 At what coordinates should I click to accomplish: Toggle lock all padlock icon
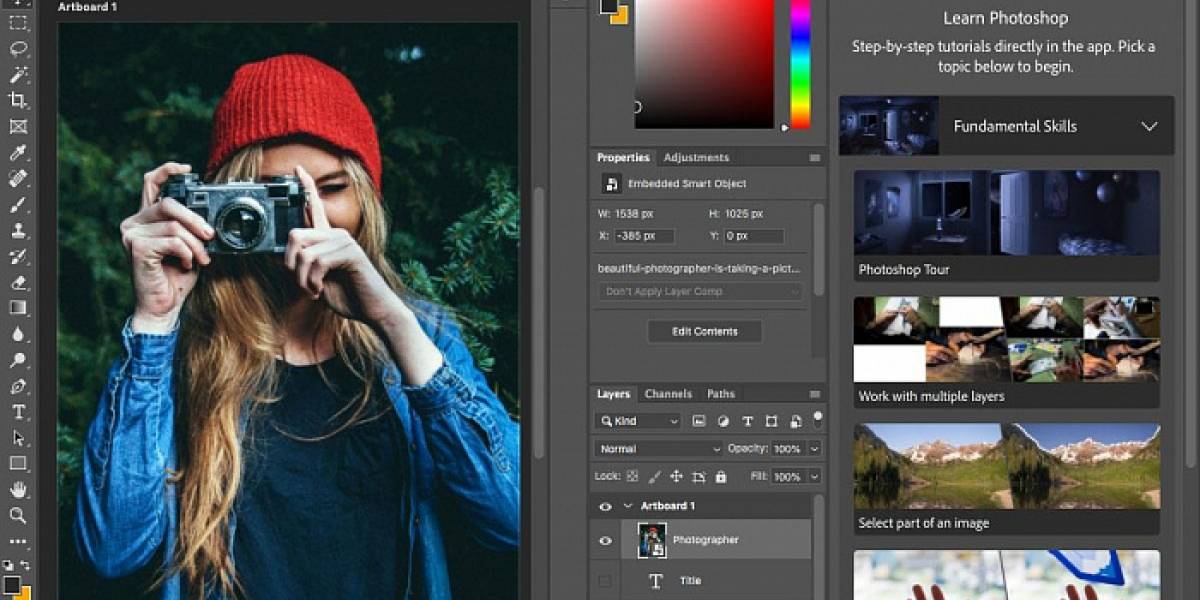click(720, 477)
